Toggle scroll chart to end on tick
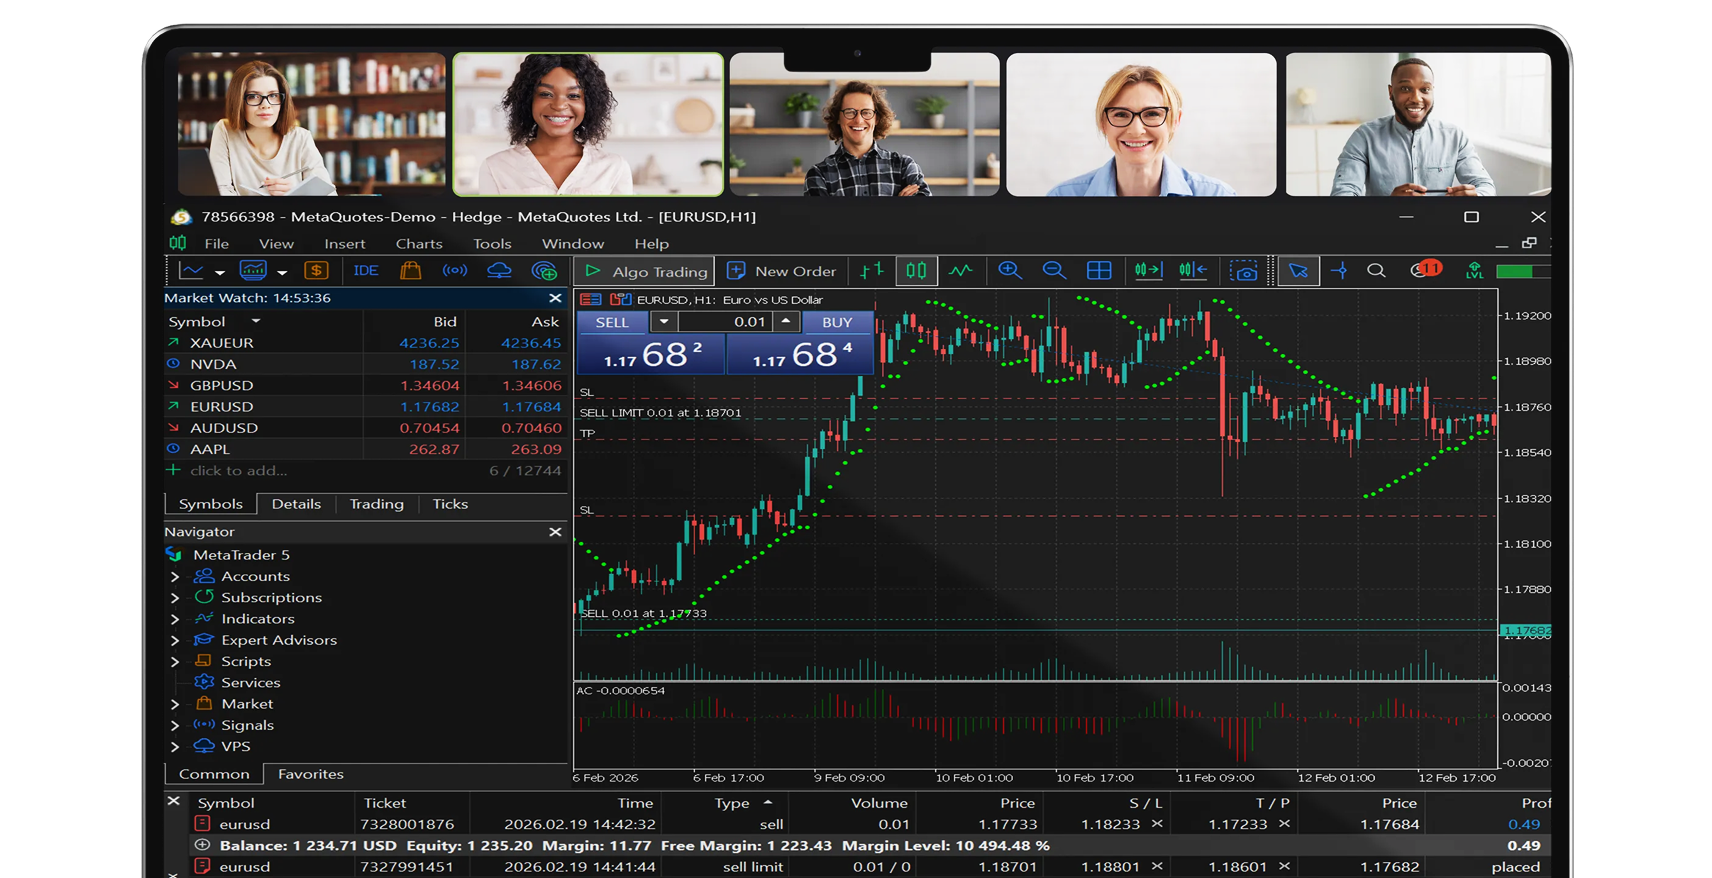The image size is (1712, 878). 1148,271
